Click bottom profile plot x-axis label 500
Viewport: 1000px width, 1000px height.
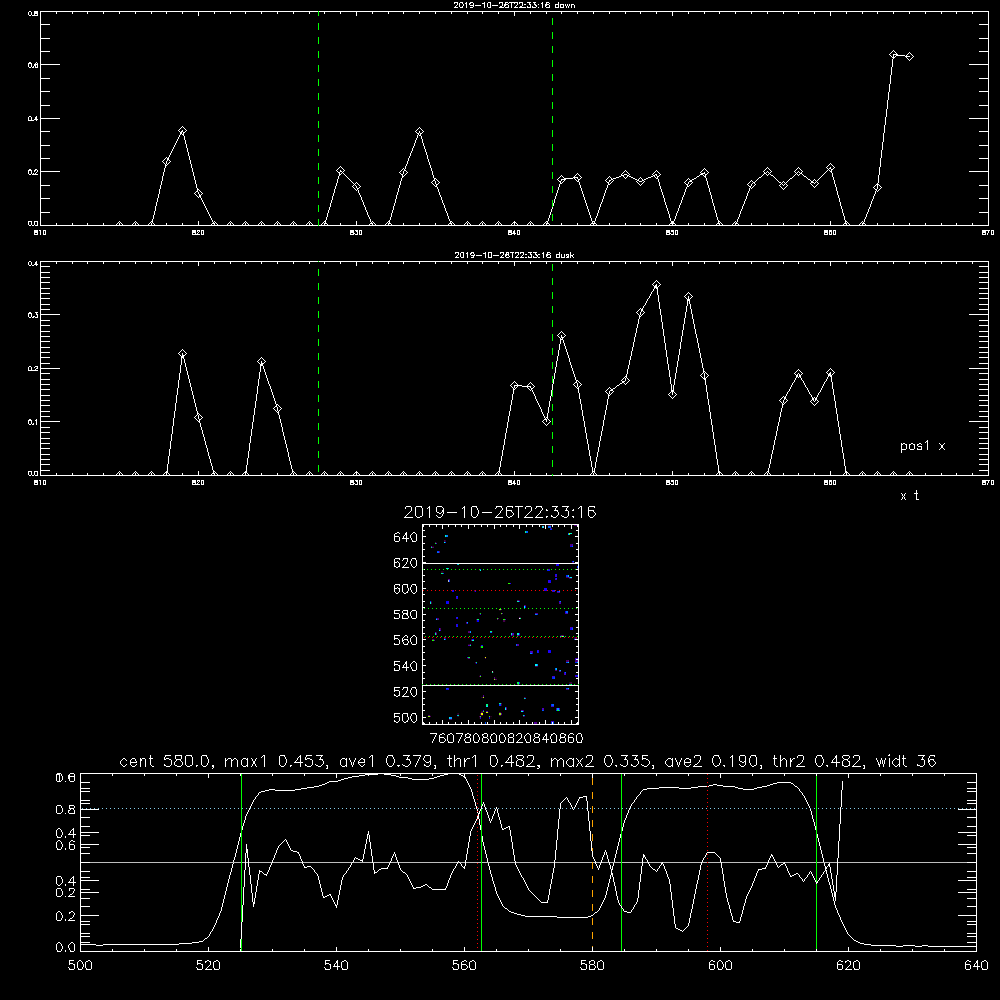coord(80,966)
